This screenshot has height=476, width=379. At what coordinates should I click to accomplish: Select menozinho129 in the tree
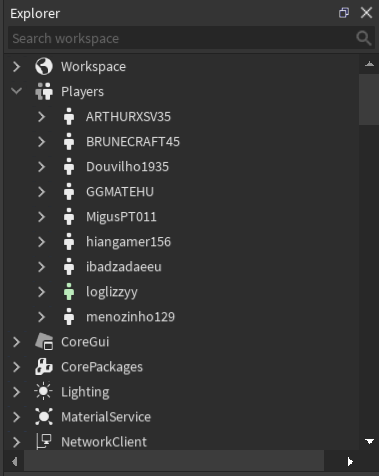click(130, 317)
